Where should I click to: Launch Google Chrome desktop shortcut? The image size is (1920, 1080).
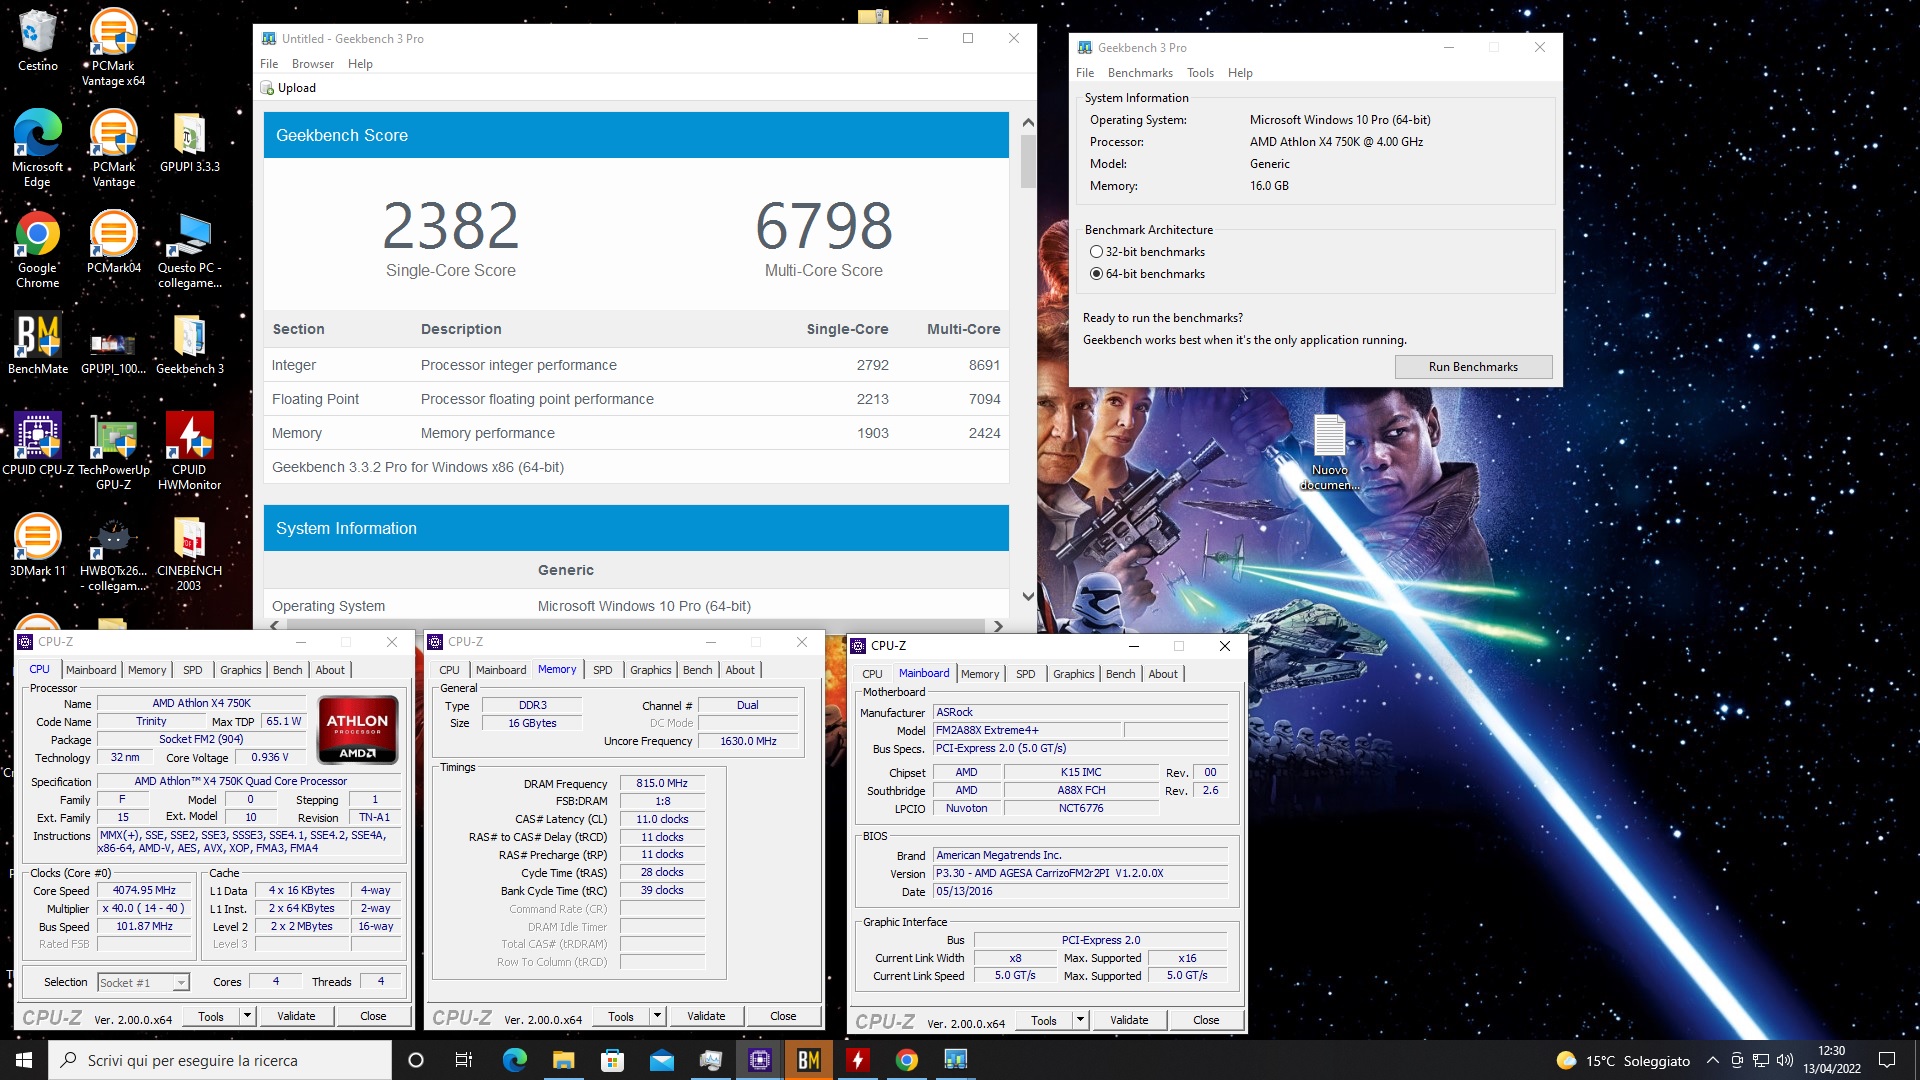(38, 249)
